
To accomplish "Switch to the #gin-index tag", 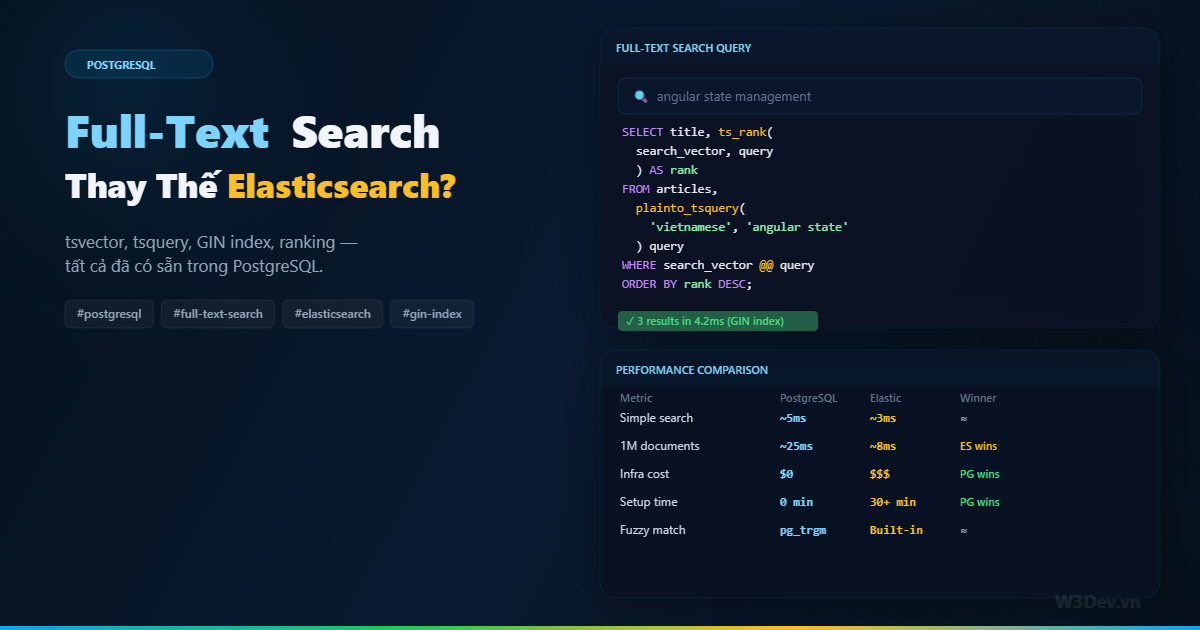I will (432, 313).
